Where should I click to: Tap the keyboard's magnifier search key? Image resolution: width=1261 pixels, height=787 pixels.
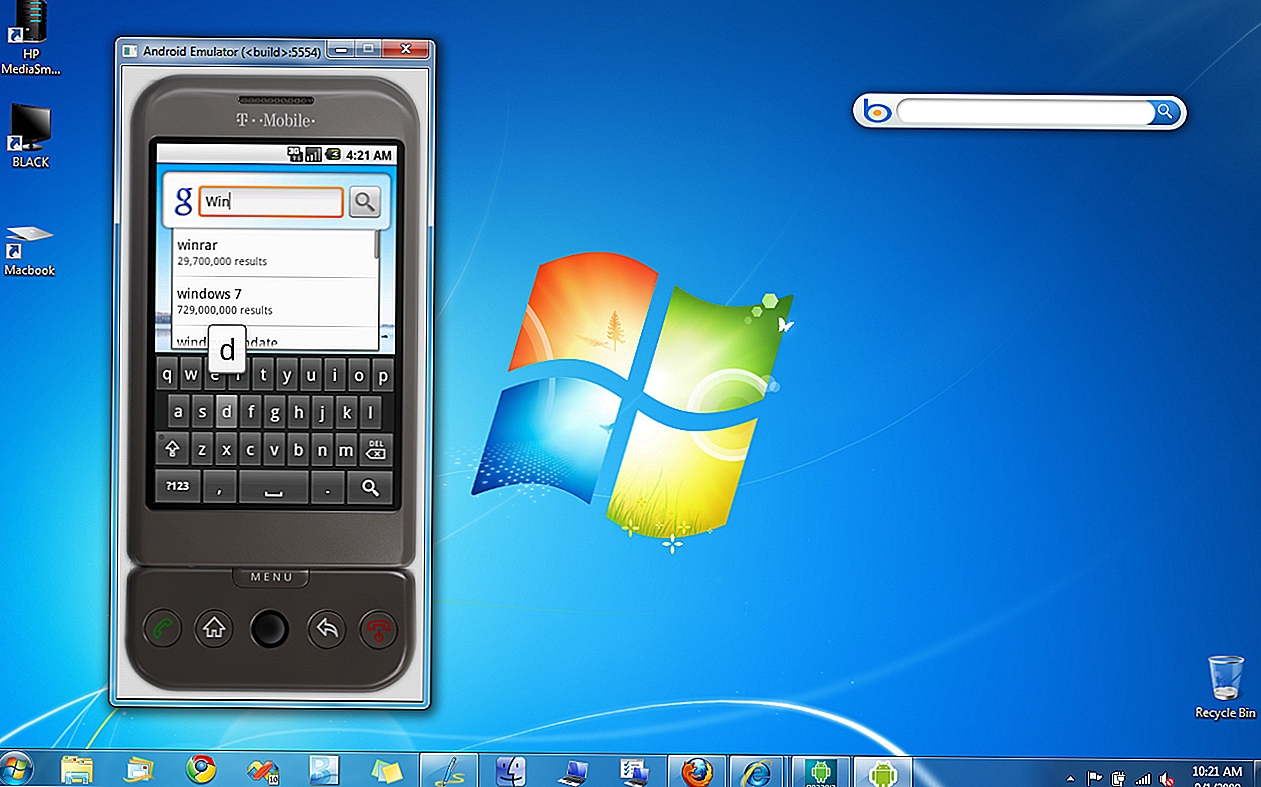[x=370, y=487]
